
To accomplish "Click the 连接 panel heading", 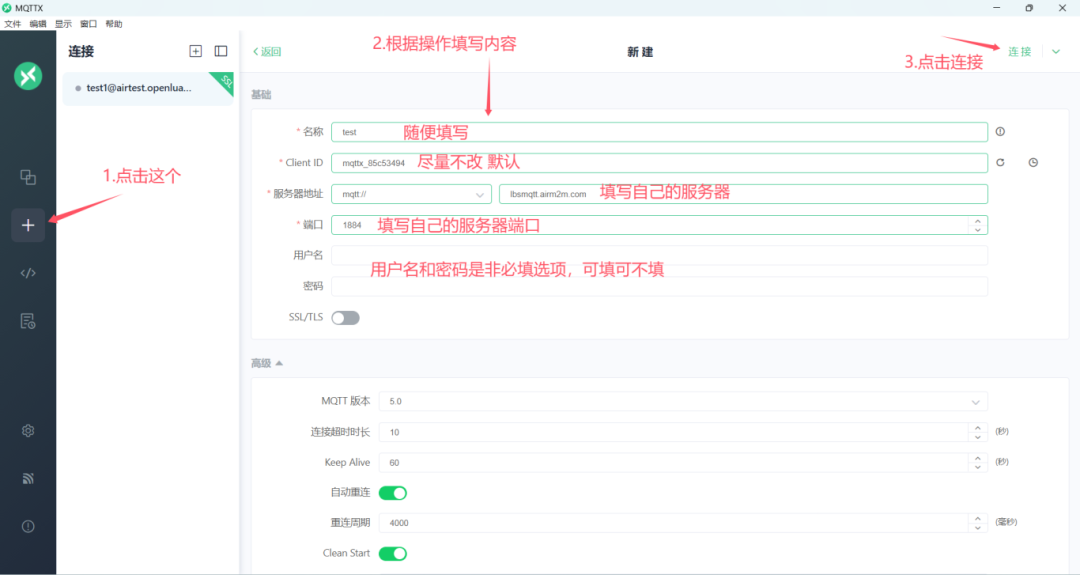I will tap(81, 52).
